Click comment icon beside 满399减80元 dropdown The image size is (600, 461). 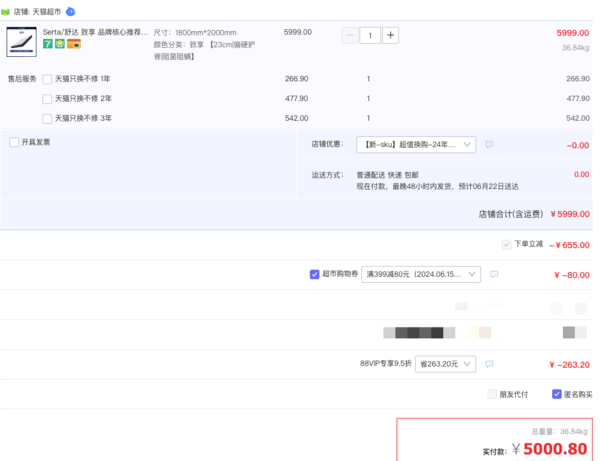[x=494, y=274]
